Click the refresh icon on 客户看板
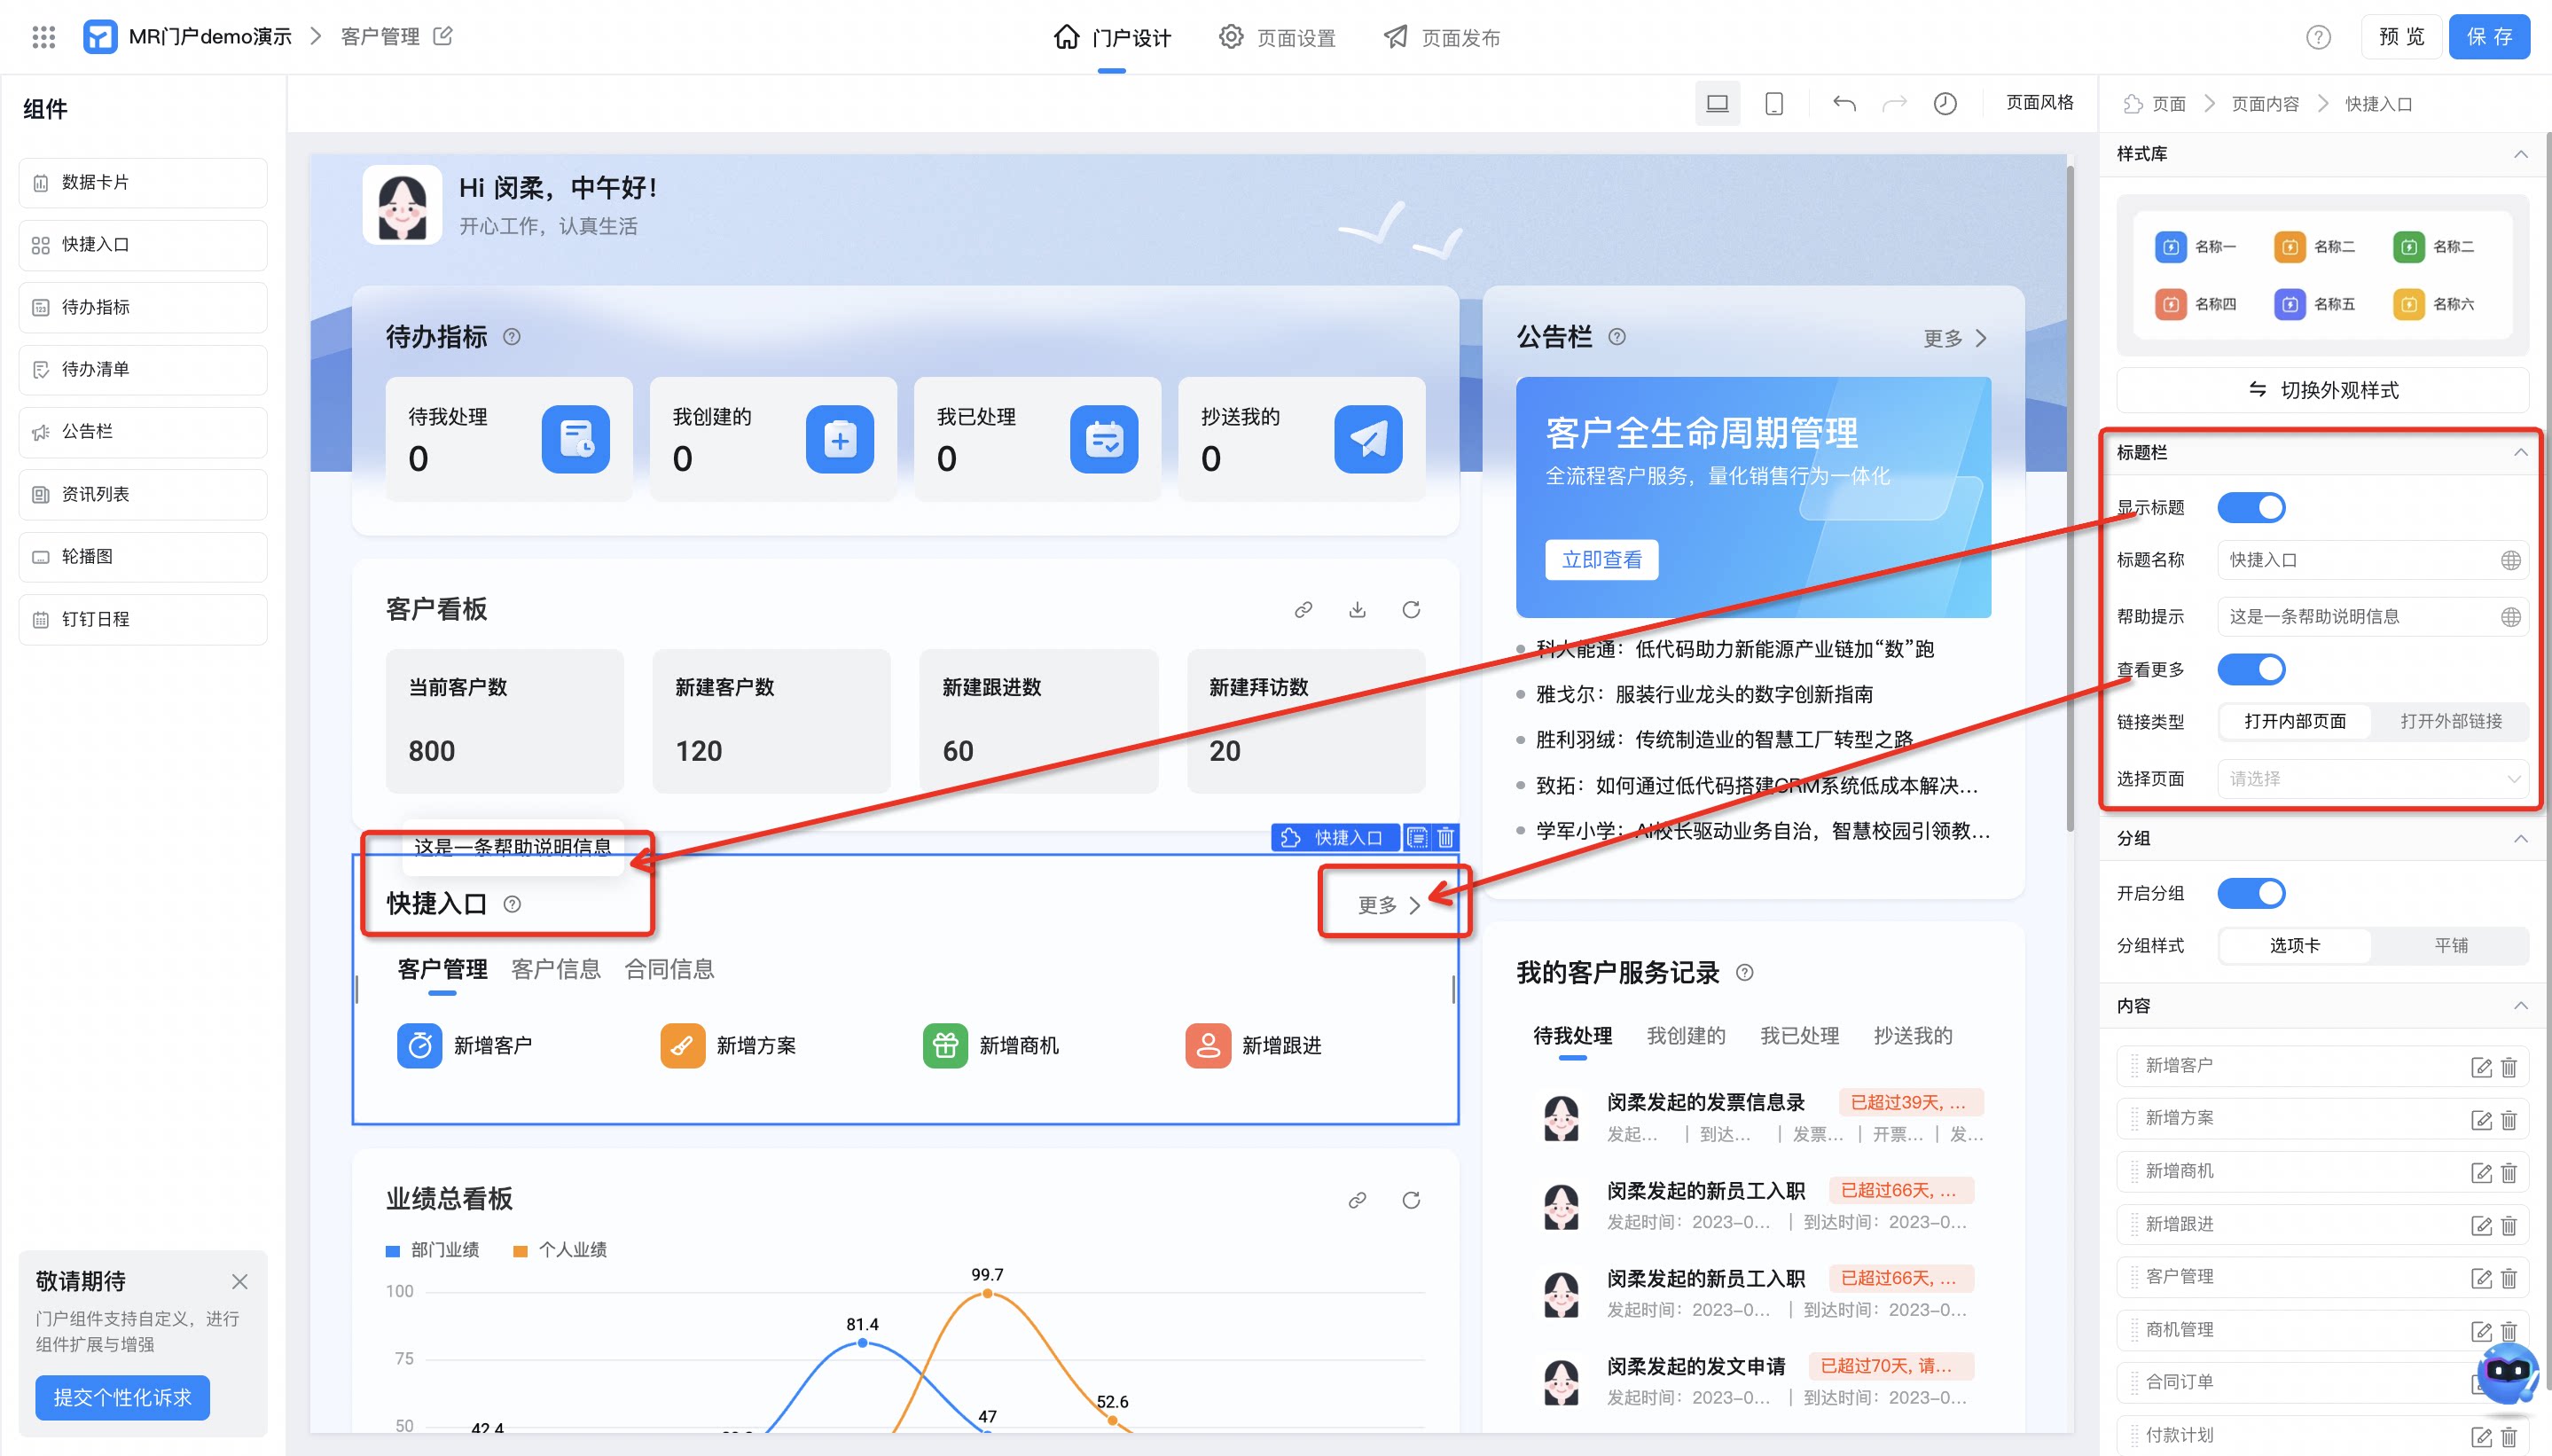This screenshot has height=1456, width=2552. pyautogui.click(x=1411, y=610)
